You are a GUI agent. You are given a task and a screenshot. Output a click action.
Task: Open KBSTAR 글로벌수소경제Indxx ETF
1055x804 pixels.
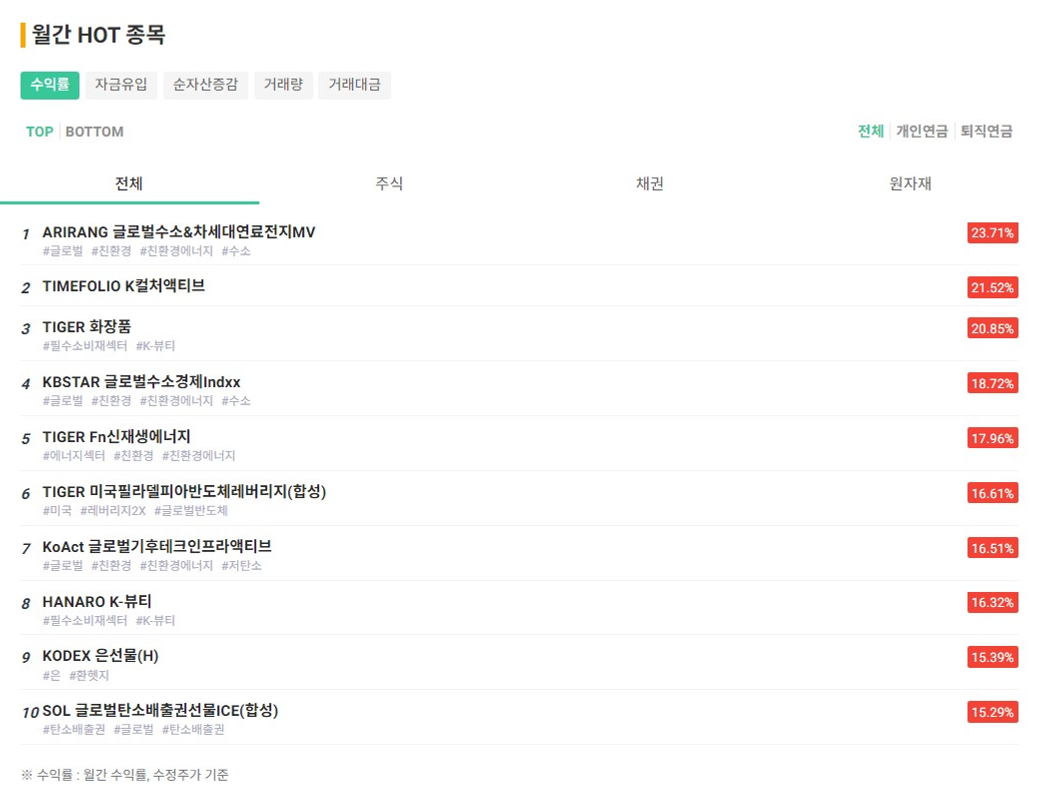(x=141, y=382)
